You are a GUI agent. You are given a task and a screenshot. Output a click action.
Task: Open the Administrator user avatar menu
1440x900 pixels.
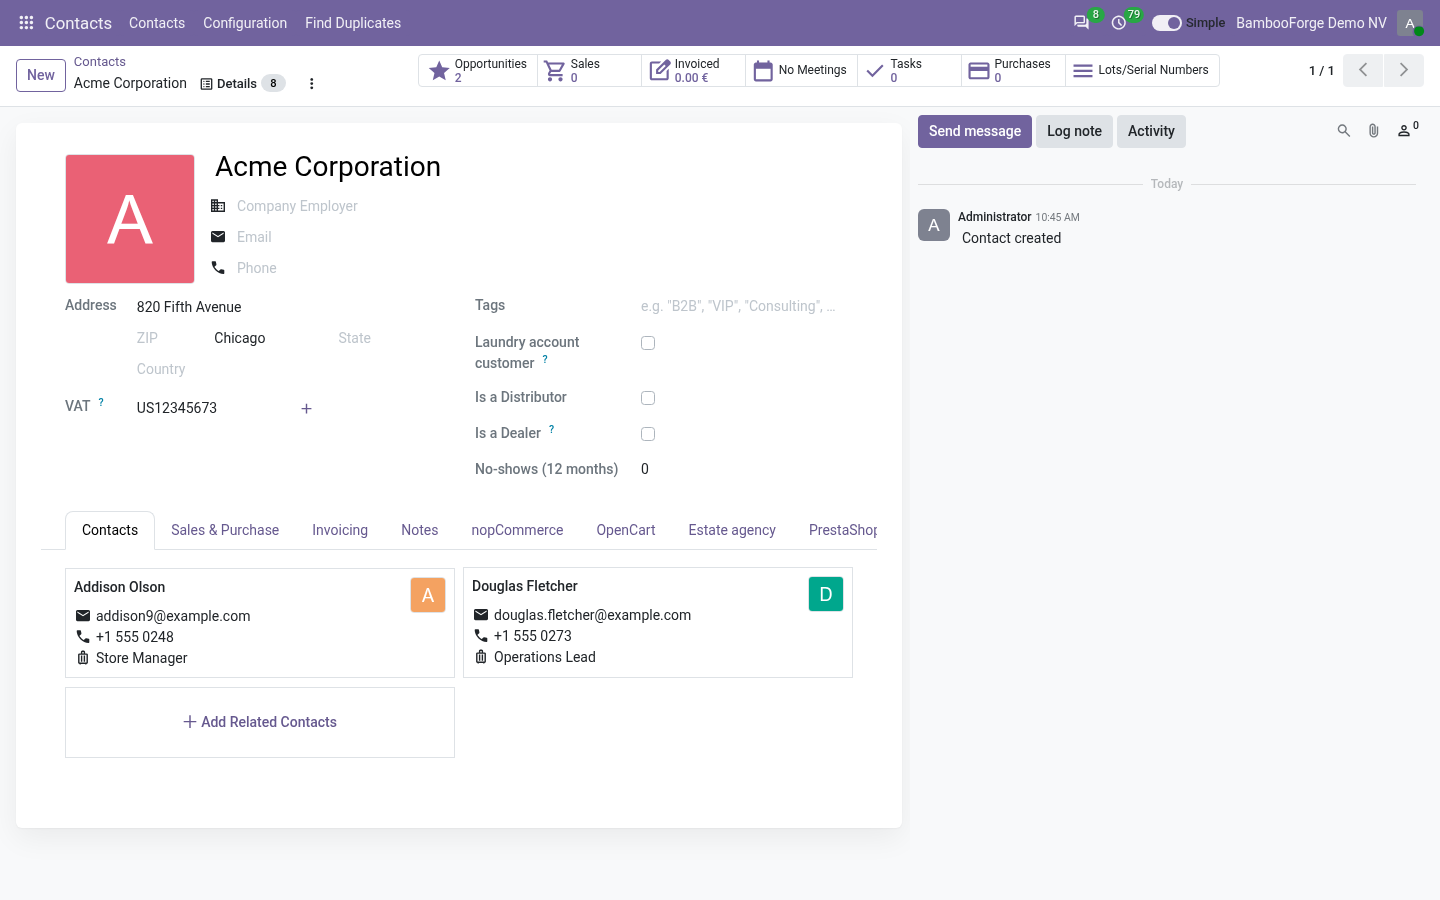[1410, 23]
